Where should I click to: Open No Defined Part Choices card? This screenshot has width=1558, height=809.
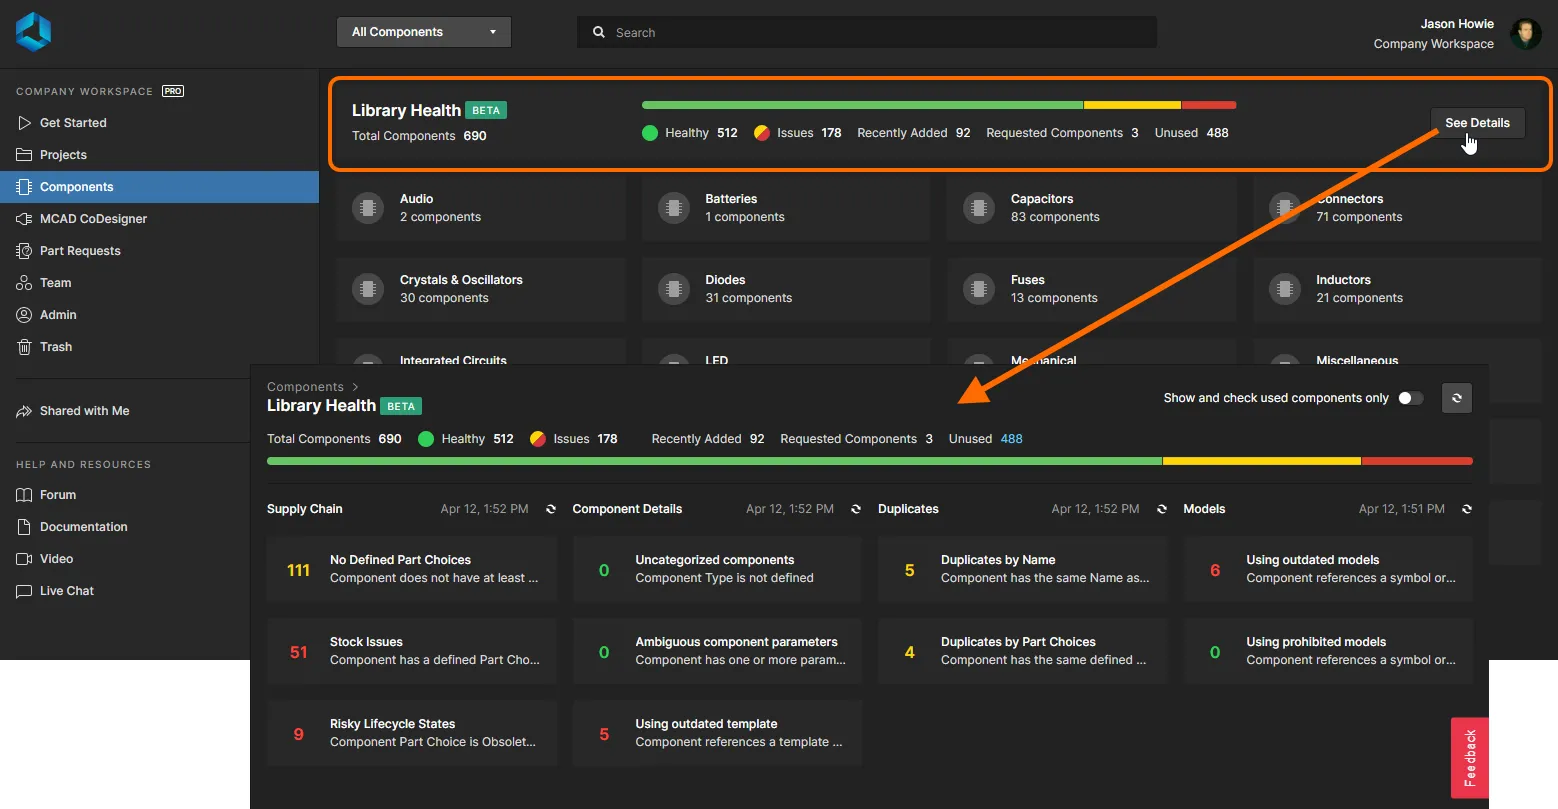[412, 570]
